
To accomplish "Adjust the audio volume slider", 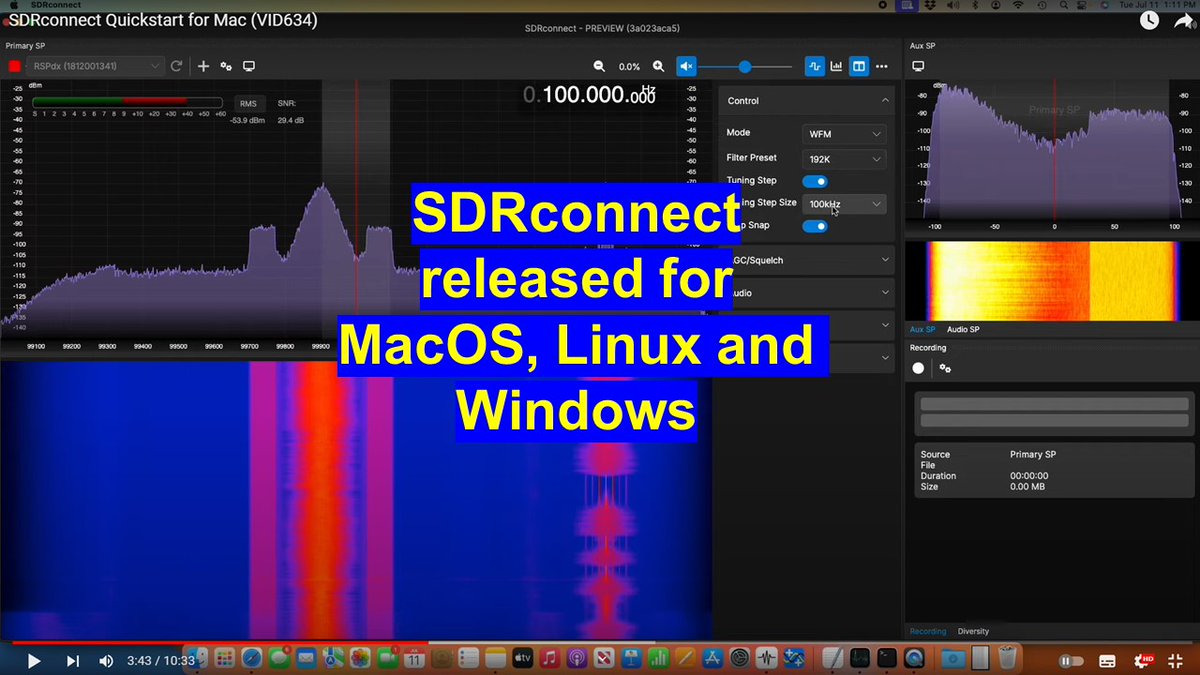I will click(745, 66).
